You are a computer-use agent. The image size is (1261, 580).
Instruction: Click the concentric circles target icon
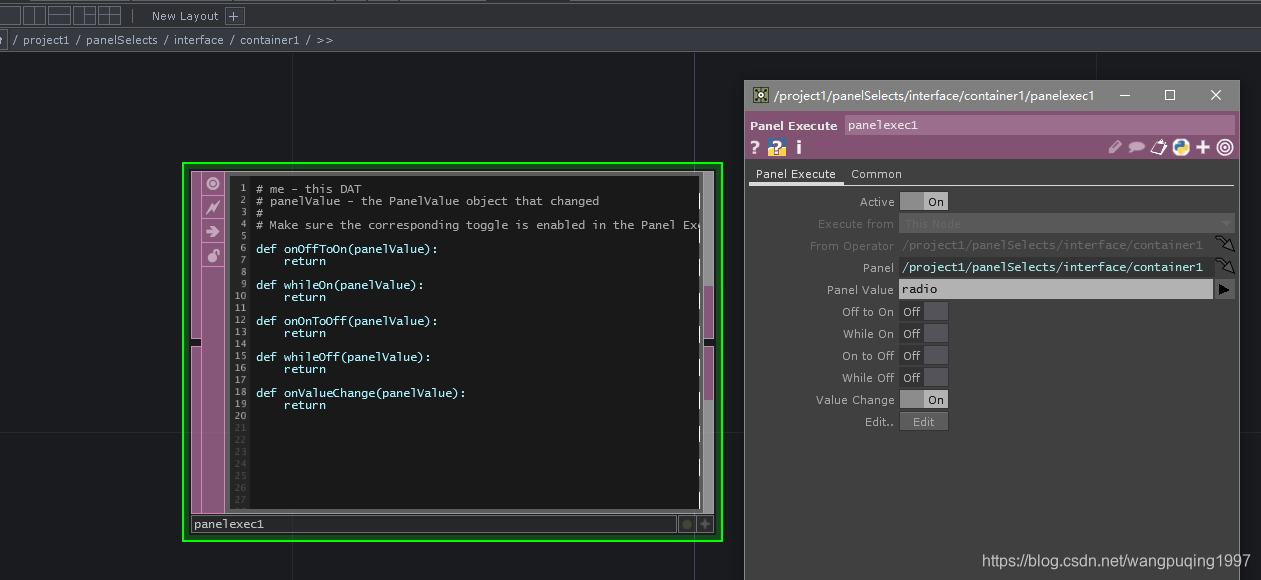point(1225,147)
